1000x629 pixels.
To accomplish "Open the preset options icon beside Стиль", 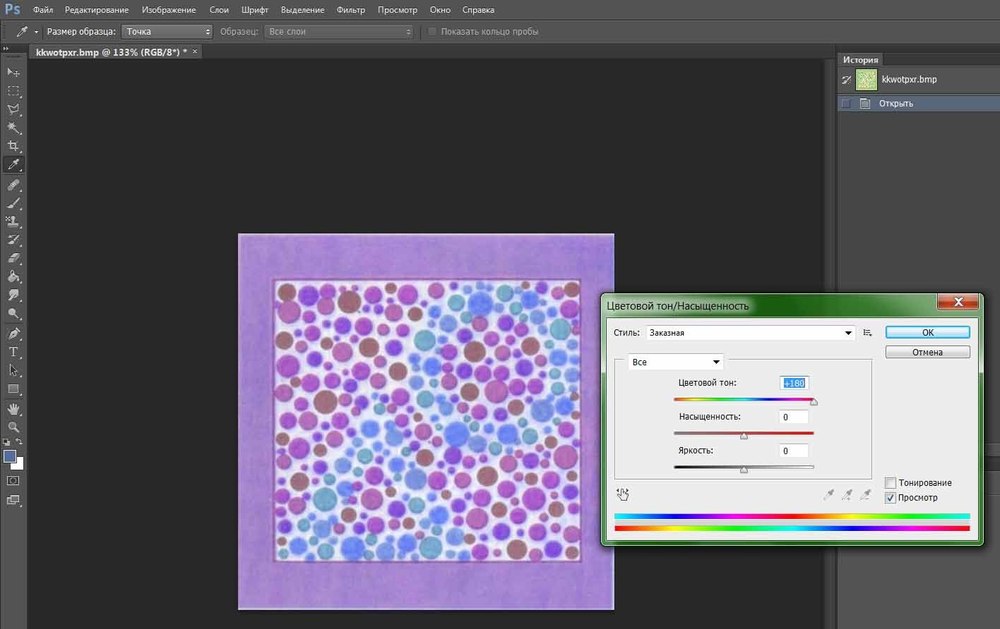I will click(x=868, y=333).
